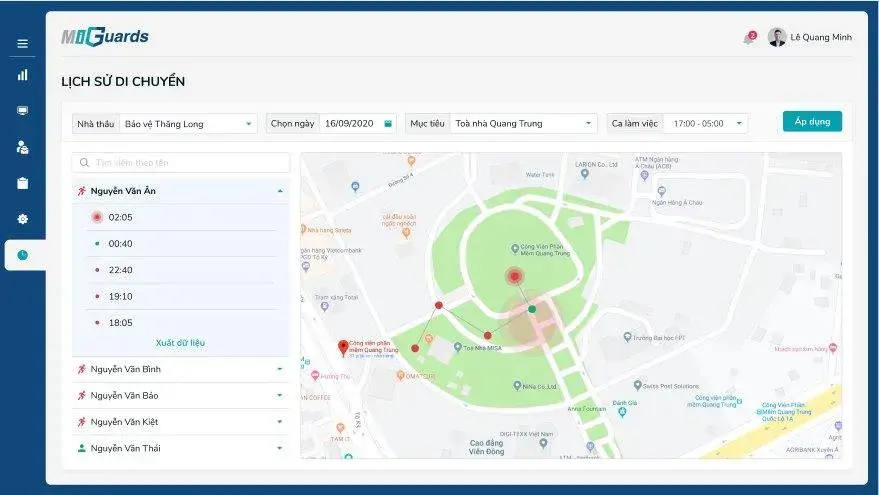Open the notification bell

coord(749,38)
